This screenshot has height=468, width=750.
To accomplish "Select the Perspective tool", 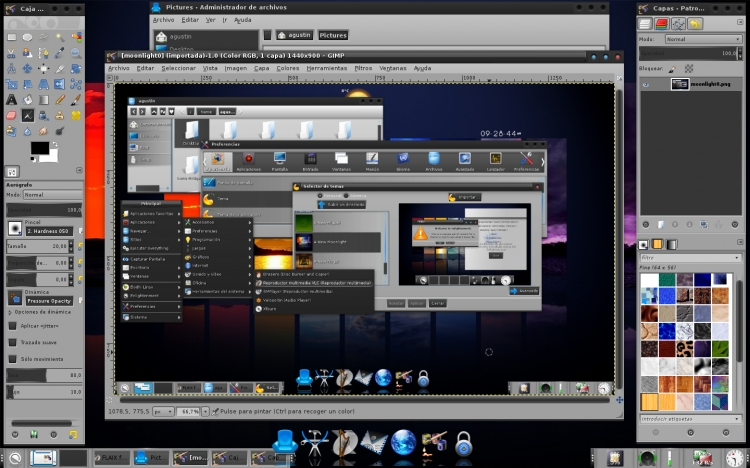I will pos(44,85).
